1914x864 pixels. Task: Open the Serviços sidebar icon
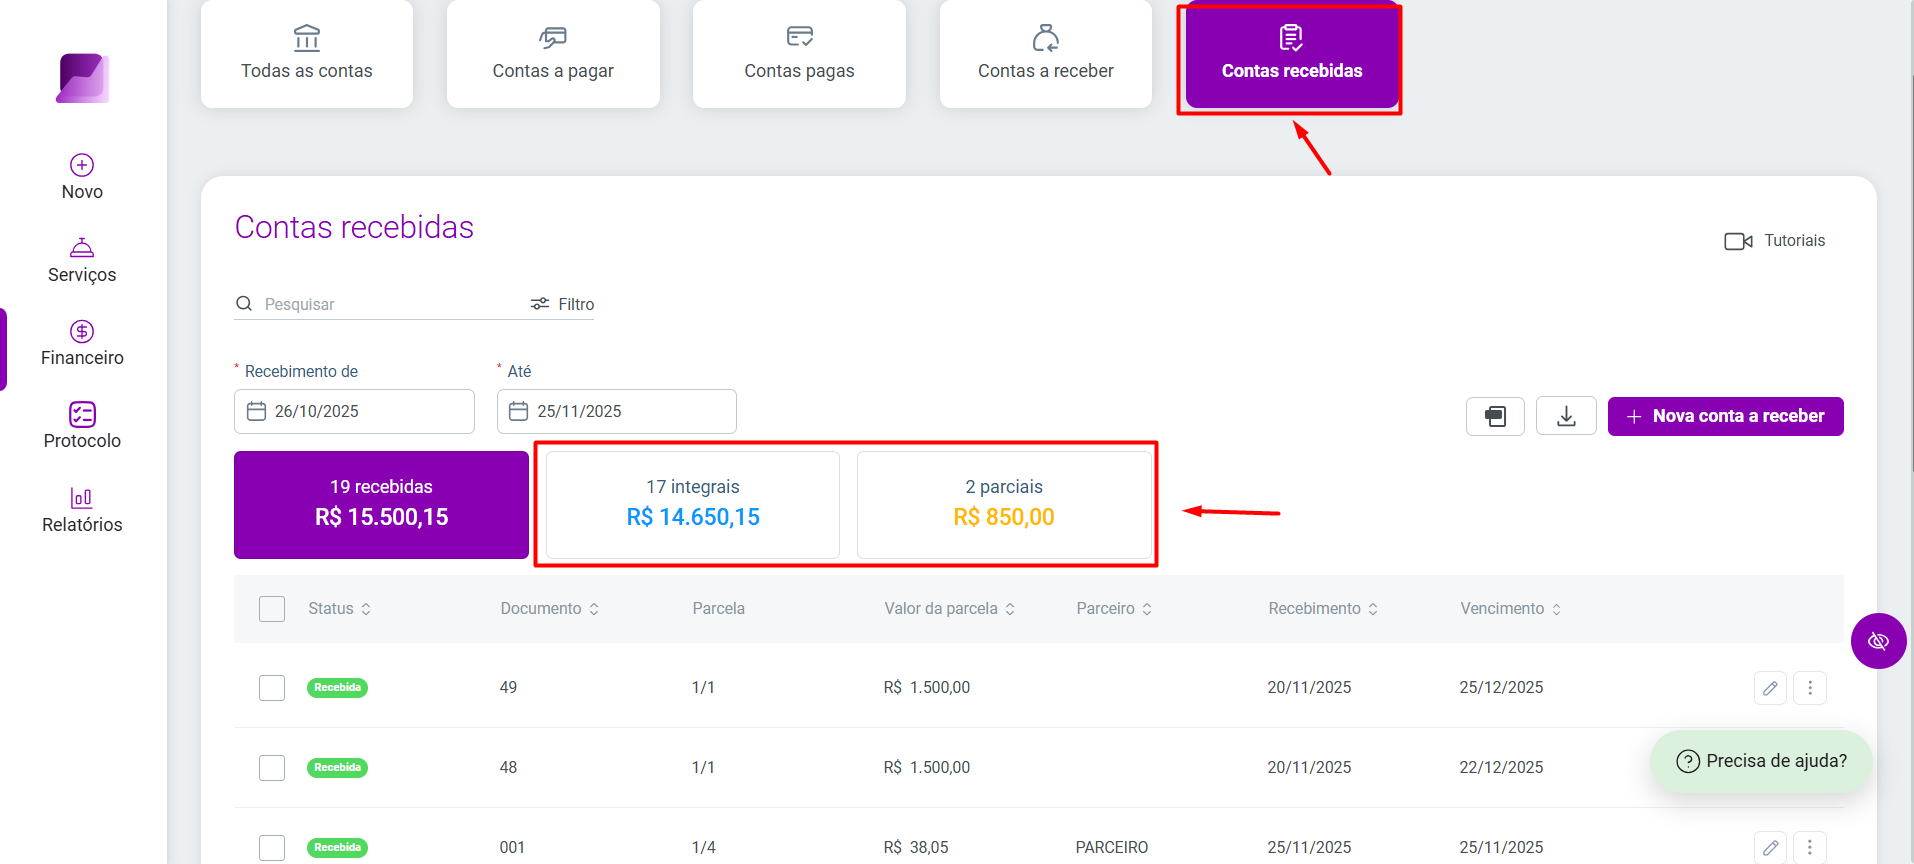coord(82,247)
